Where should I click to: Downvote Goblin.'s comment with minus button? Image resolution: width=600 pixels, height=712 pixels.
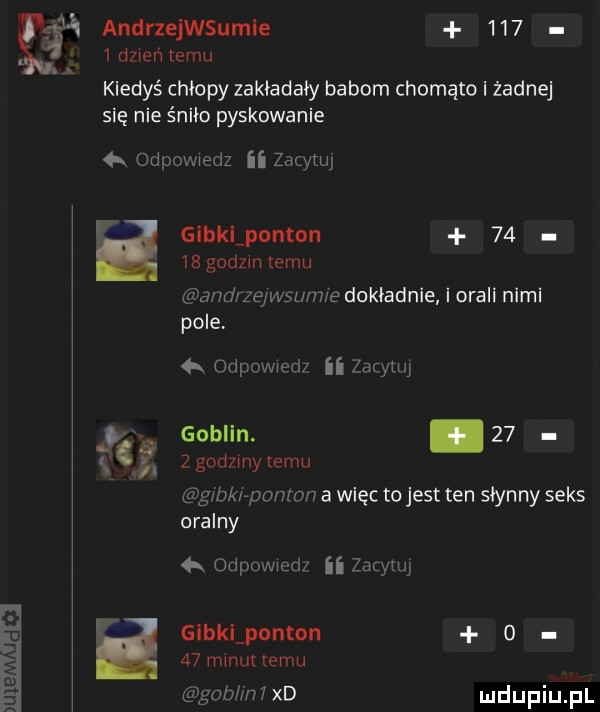click(x=549, y=436)
